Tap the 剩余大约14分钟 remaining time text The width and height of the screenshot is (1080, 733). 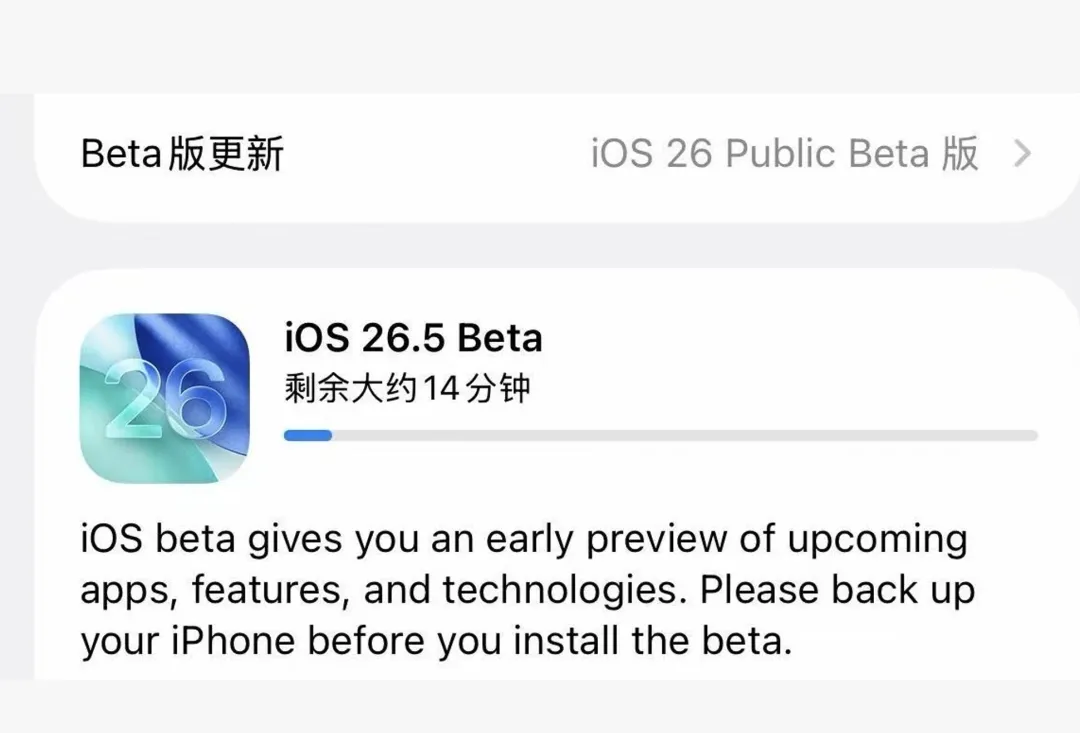406,388
